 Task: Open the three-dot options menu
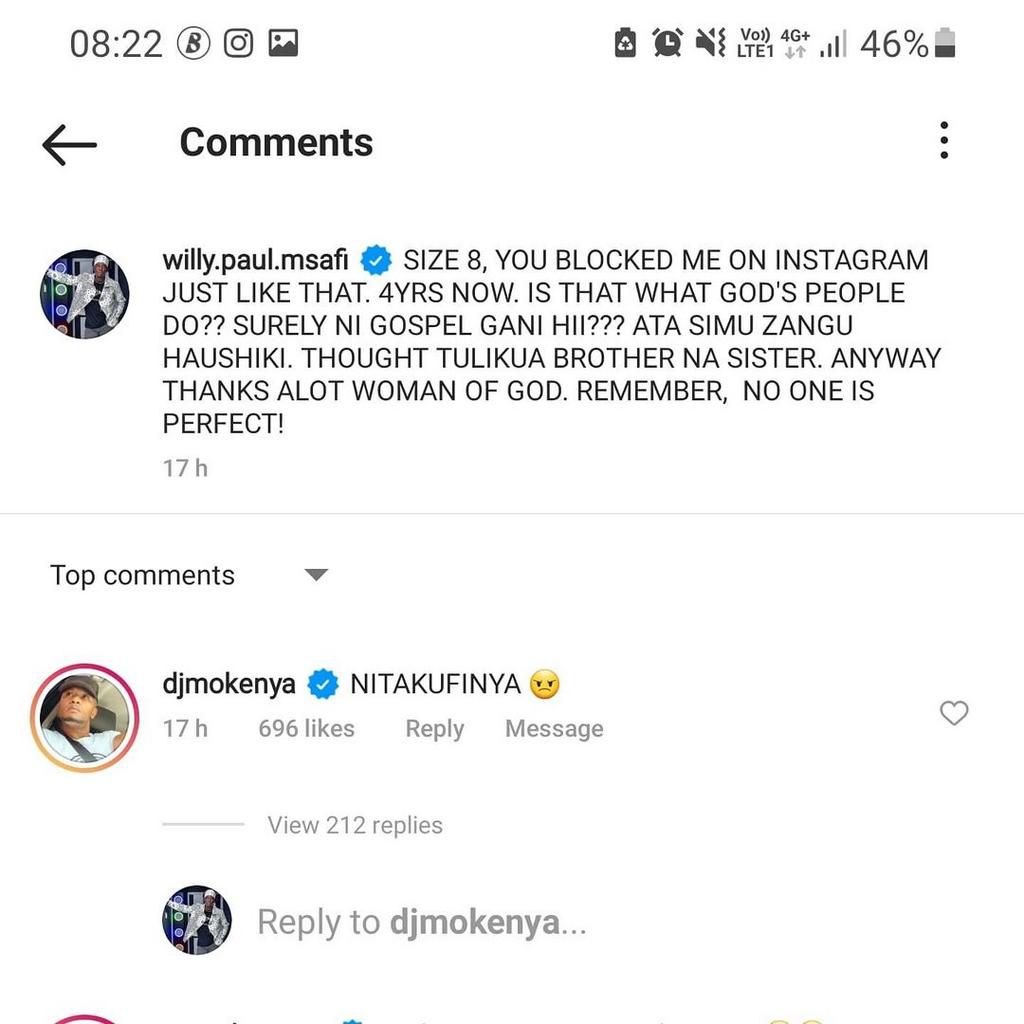click(944, 141)
